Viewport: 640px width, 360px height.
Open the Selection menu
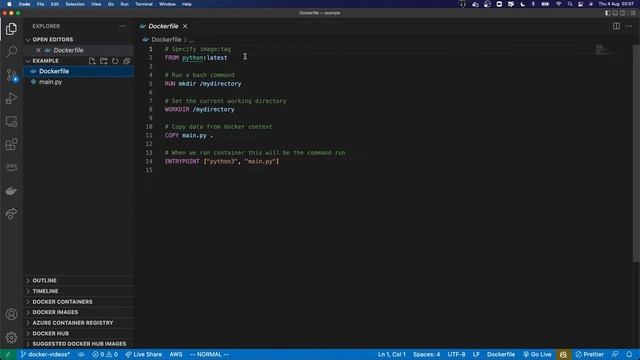click(75, 4)
